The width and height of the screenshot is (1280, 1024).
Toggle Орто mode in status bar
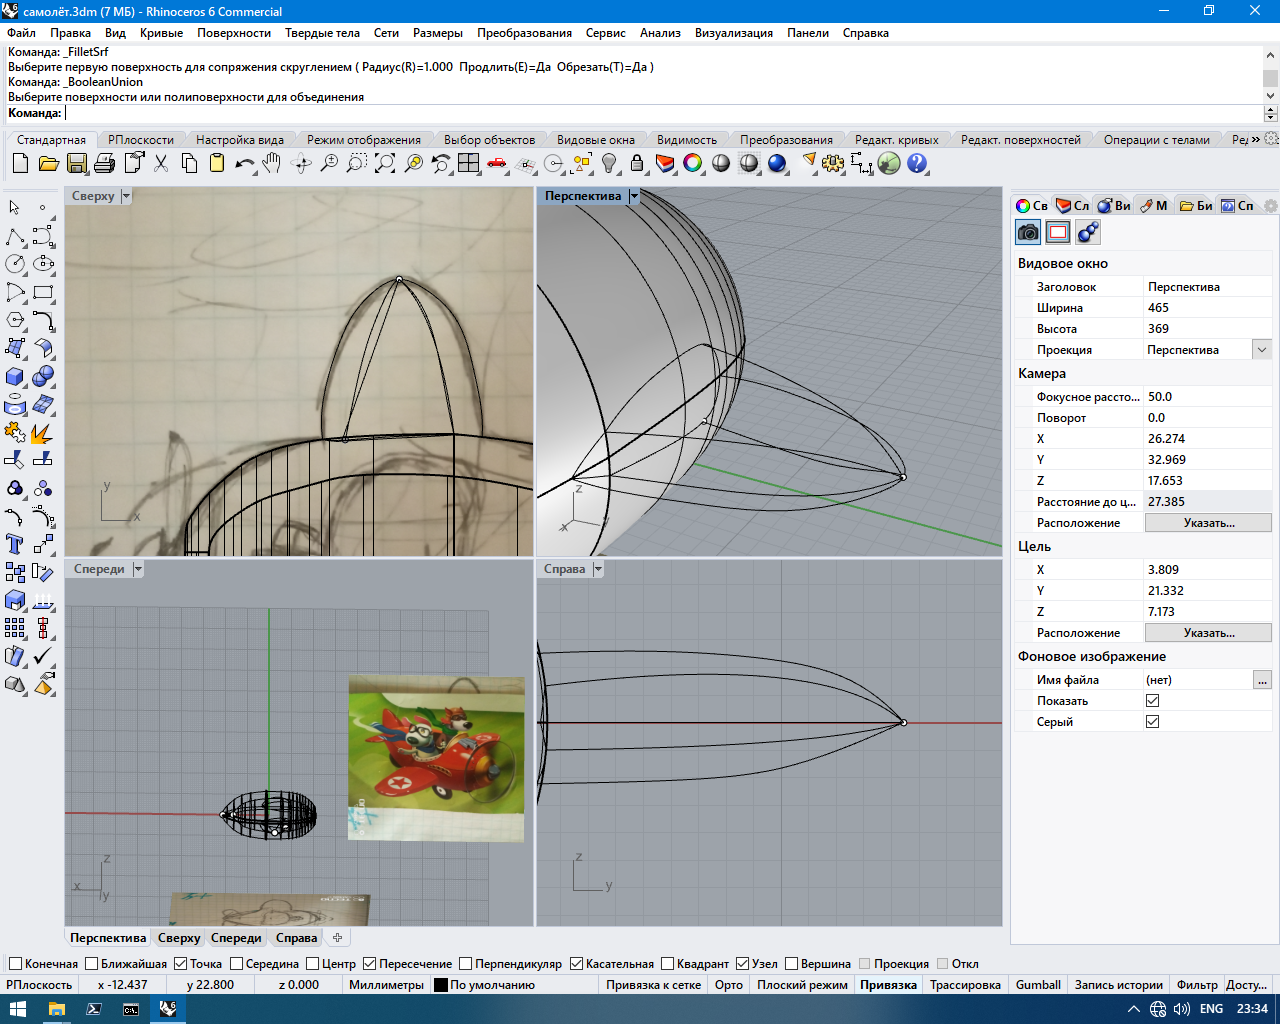729,985
